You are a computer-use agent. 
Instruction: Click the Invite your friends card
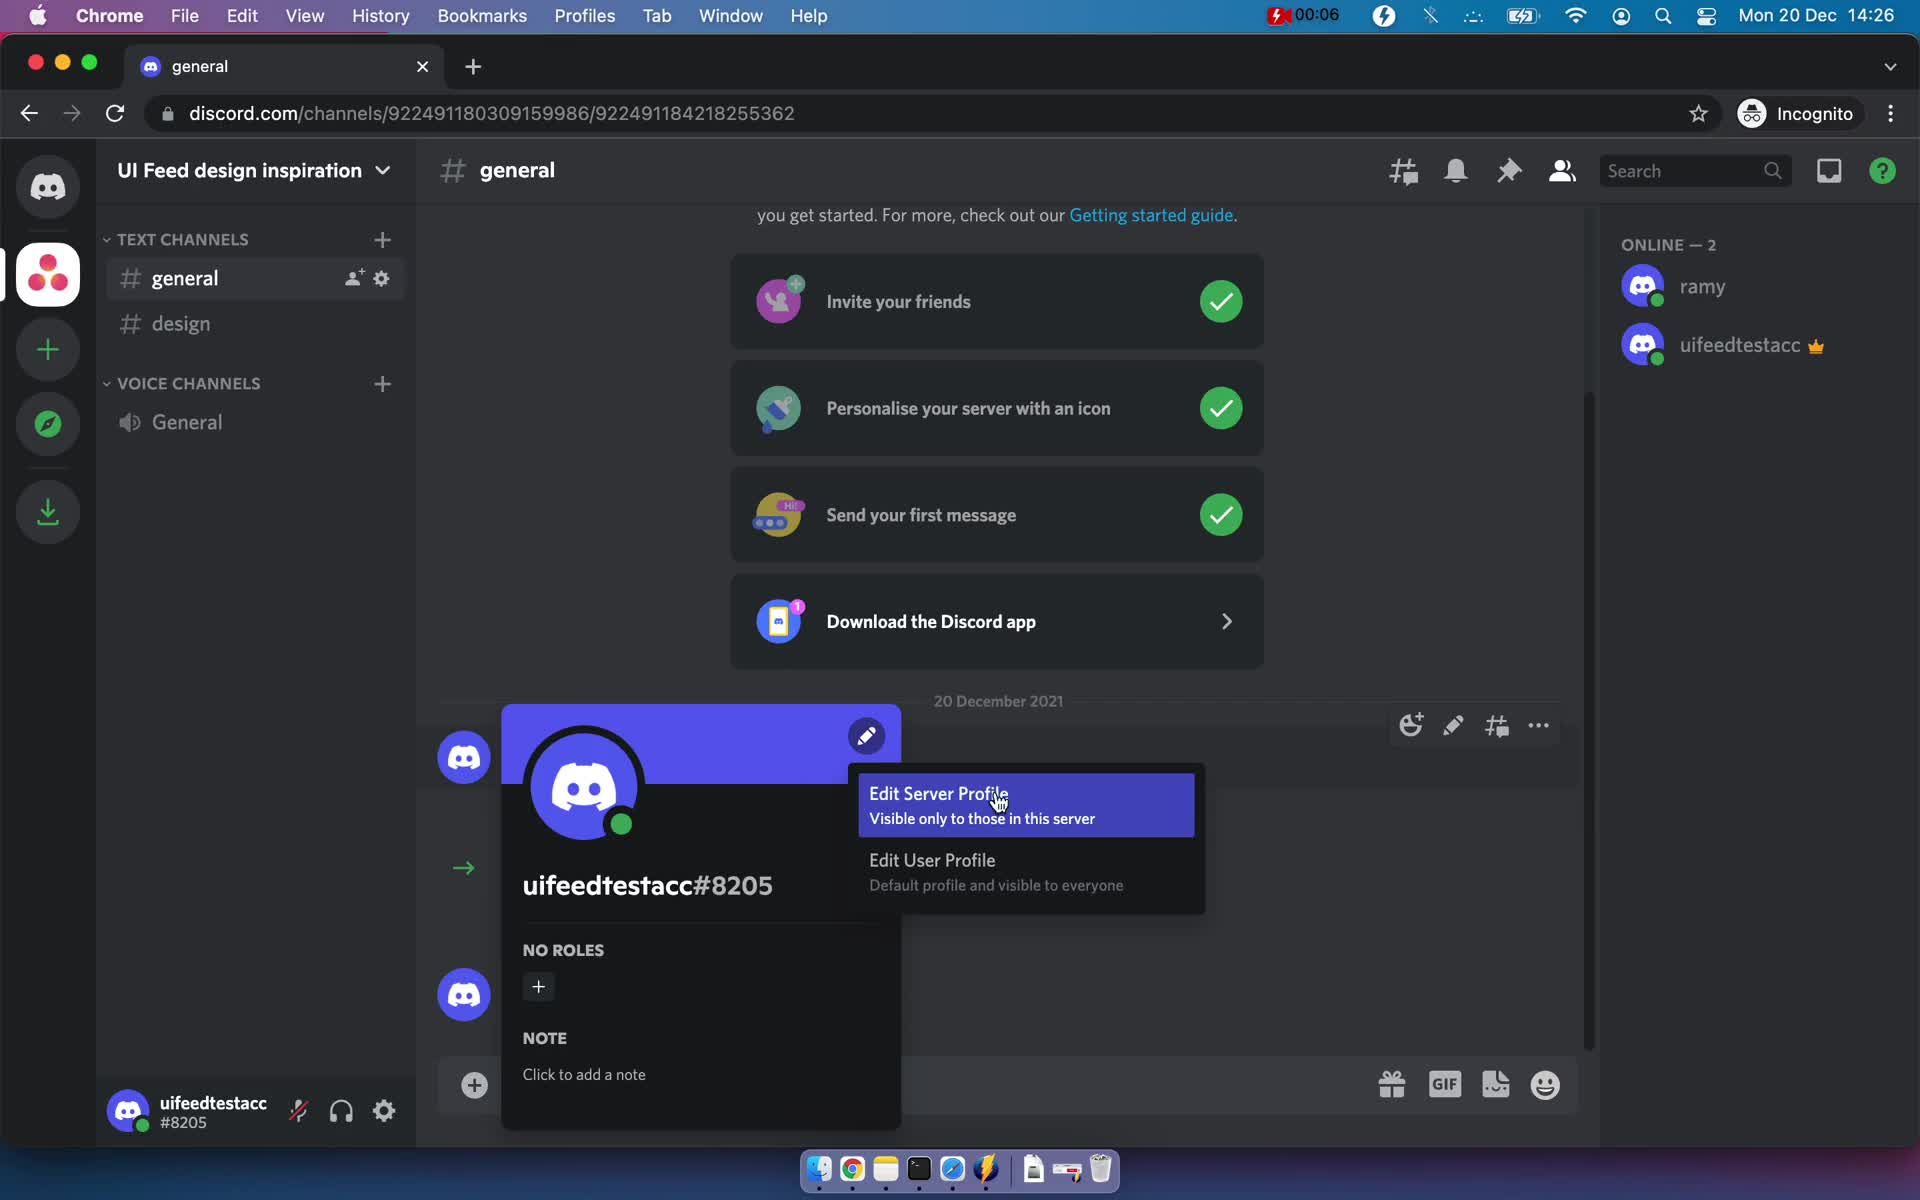pyautogui.click(x=996, y=302)
